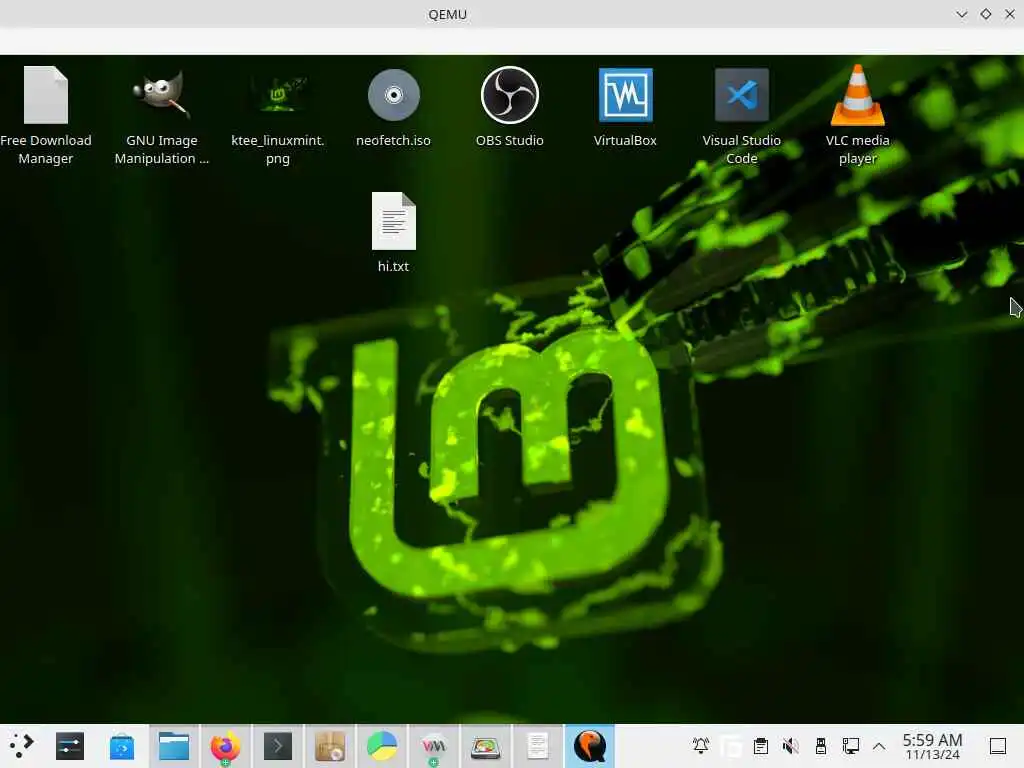Close the QEMU window
Screen dimensions: 1024x768
1010,14
